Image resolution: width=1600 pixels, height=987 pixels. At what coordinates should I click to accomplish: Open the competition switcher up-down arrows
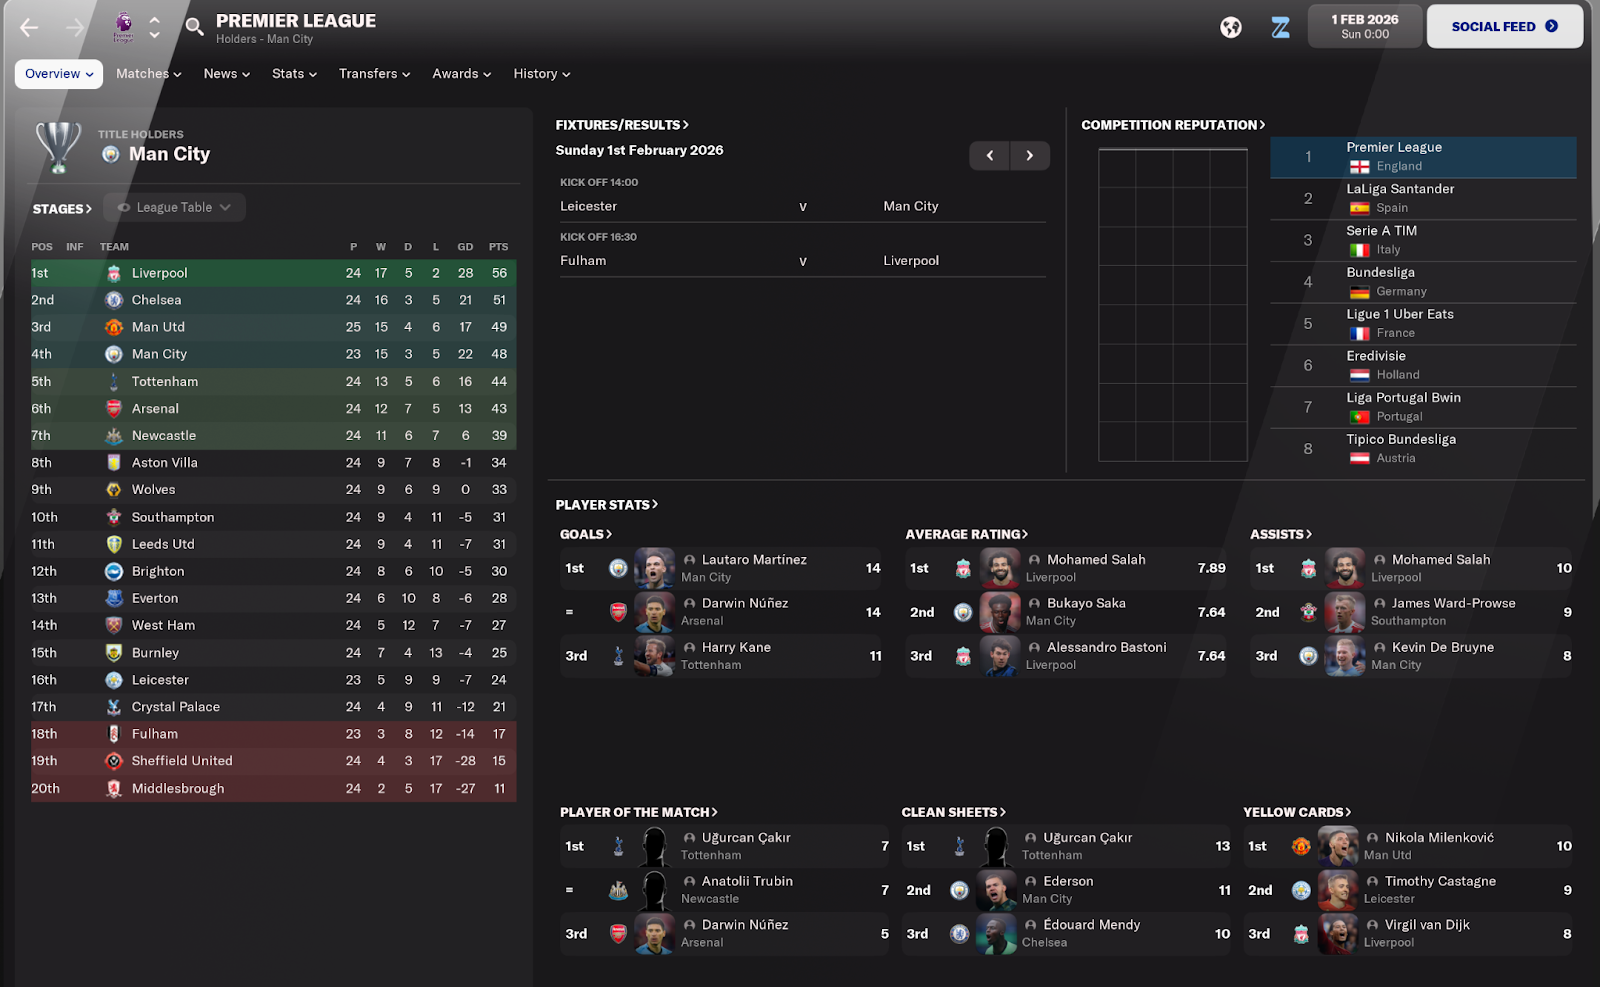pos(154,27)
